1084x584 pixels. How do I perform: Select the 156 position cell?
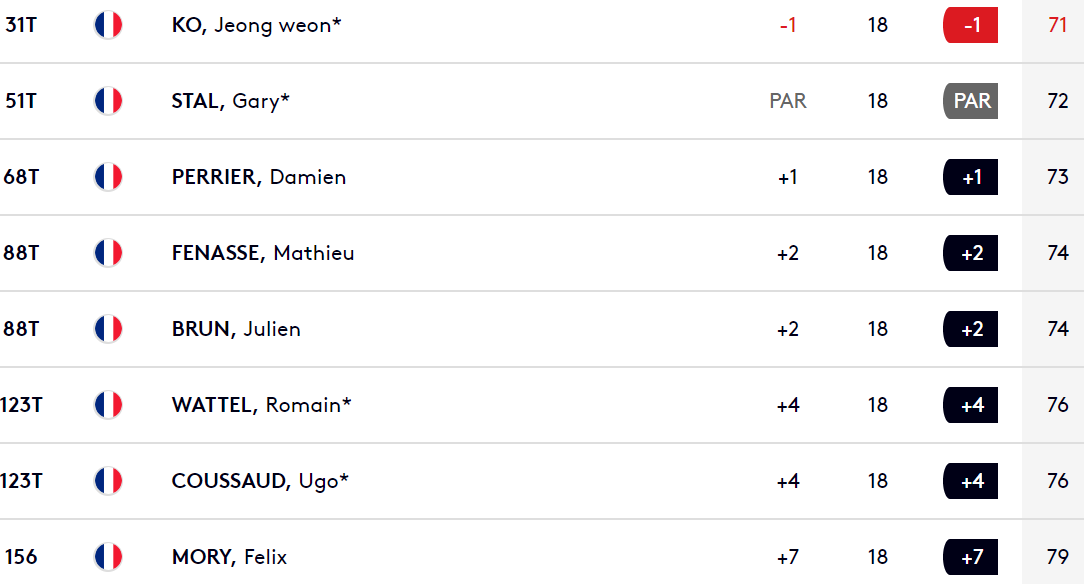[x=21, y=557]
